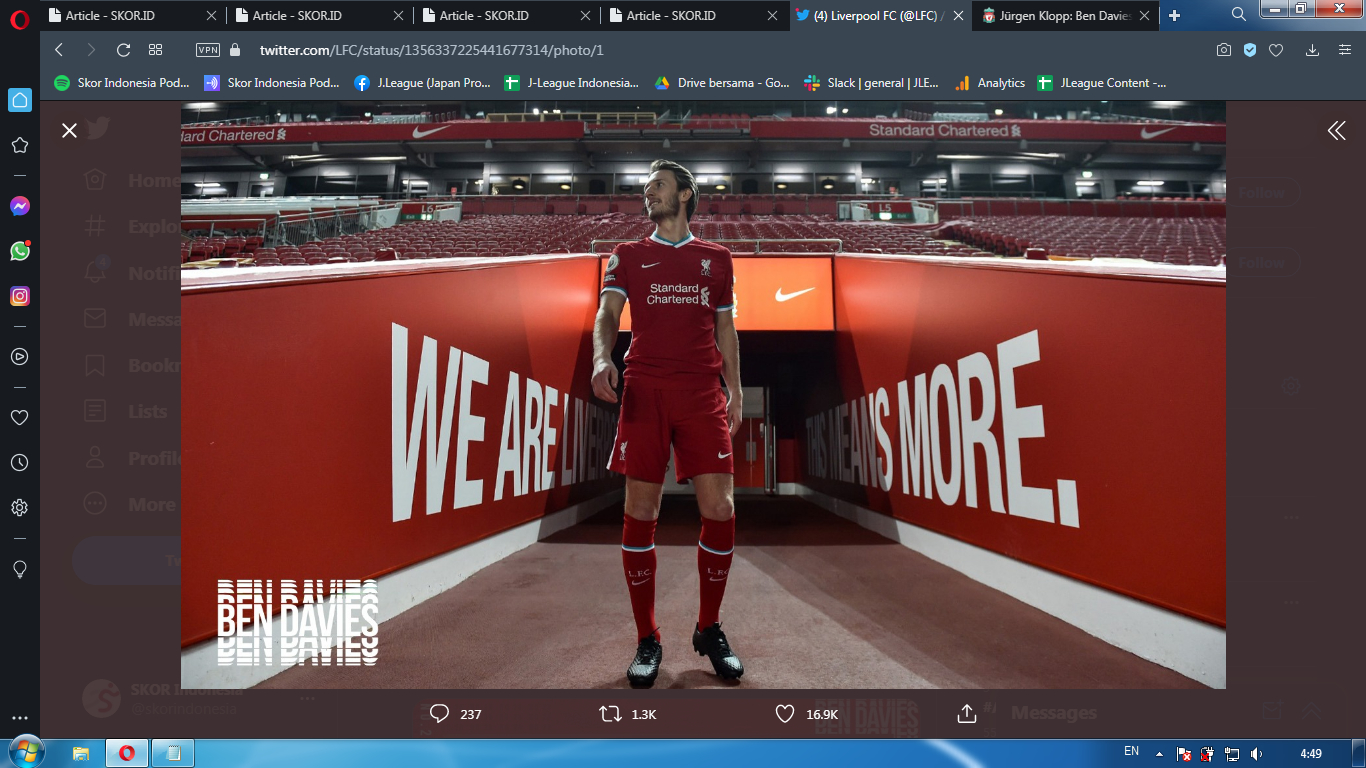This screenshot has height=768, width=1366.
Task: Open the heart icon in Opera sidebar
Action: point(19,417)
